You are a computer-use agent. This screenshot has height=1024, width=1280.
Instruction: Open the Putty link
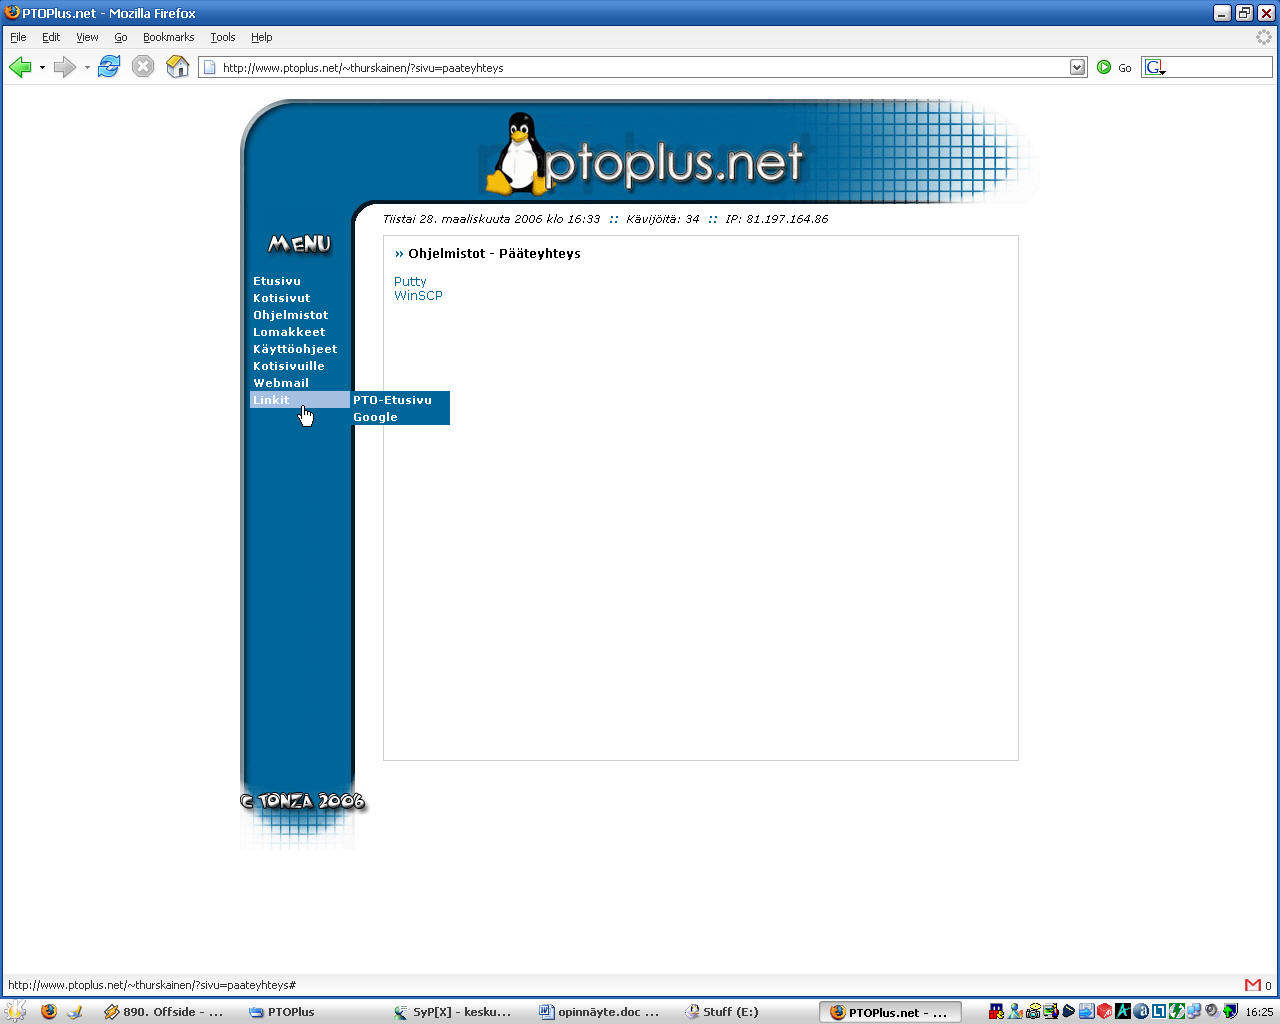[x=410, y=282]
